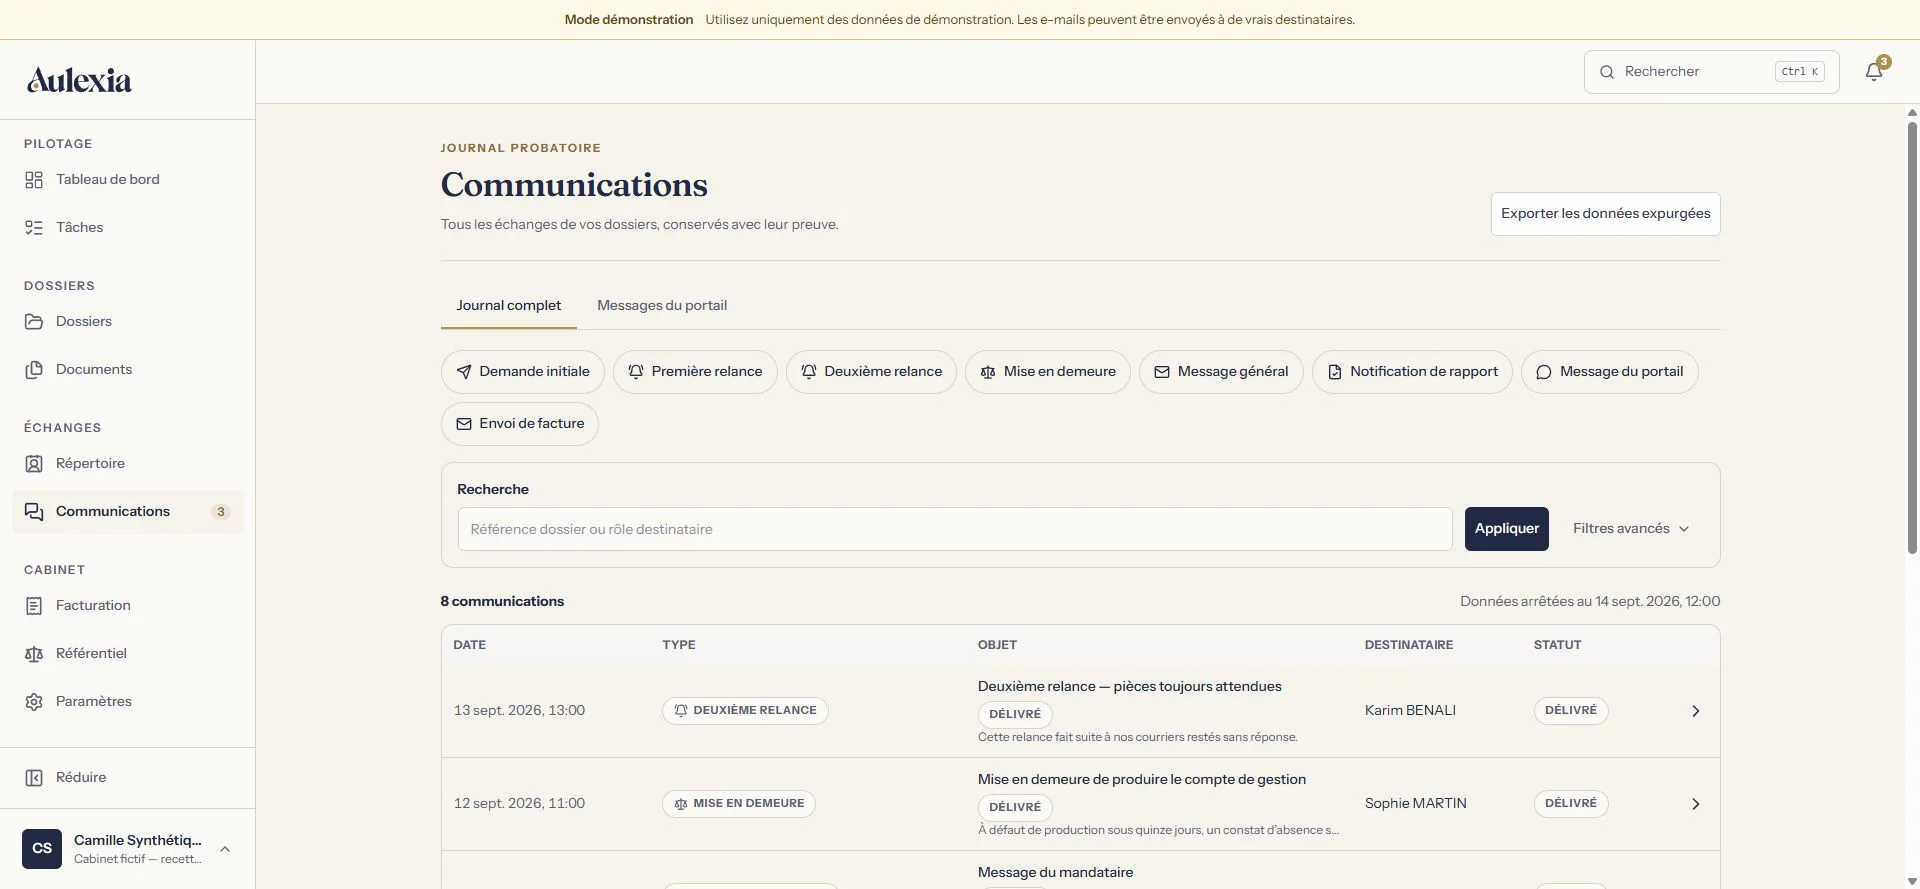1920x889 pixels.
Task: Open Deuxième relance — pièces toujours attendues
Action: click(x=1130, y=687)
